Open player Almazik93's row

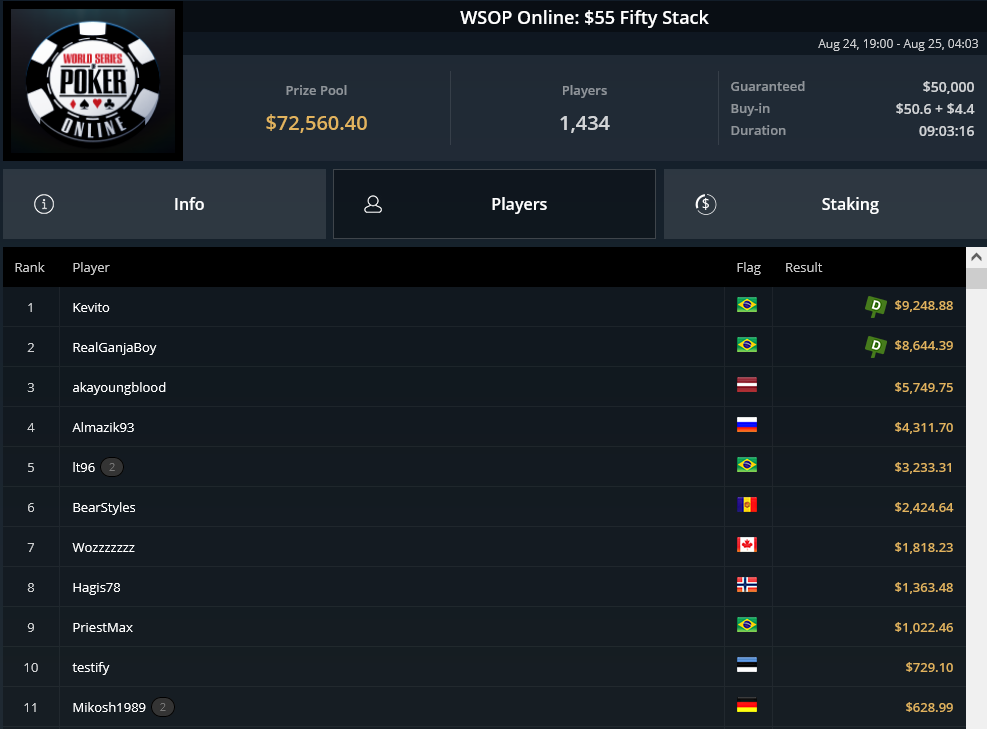tap(484, 427)
